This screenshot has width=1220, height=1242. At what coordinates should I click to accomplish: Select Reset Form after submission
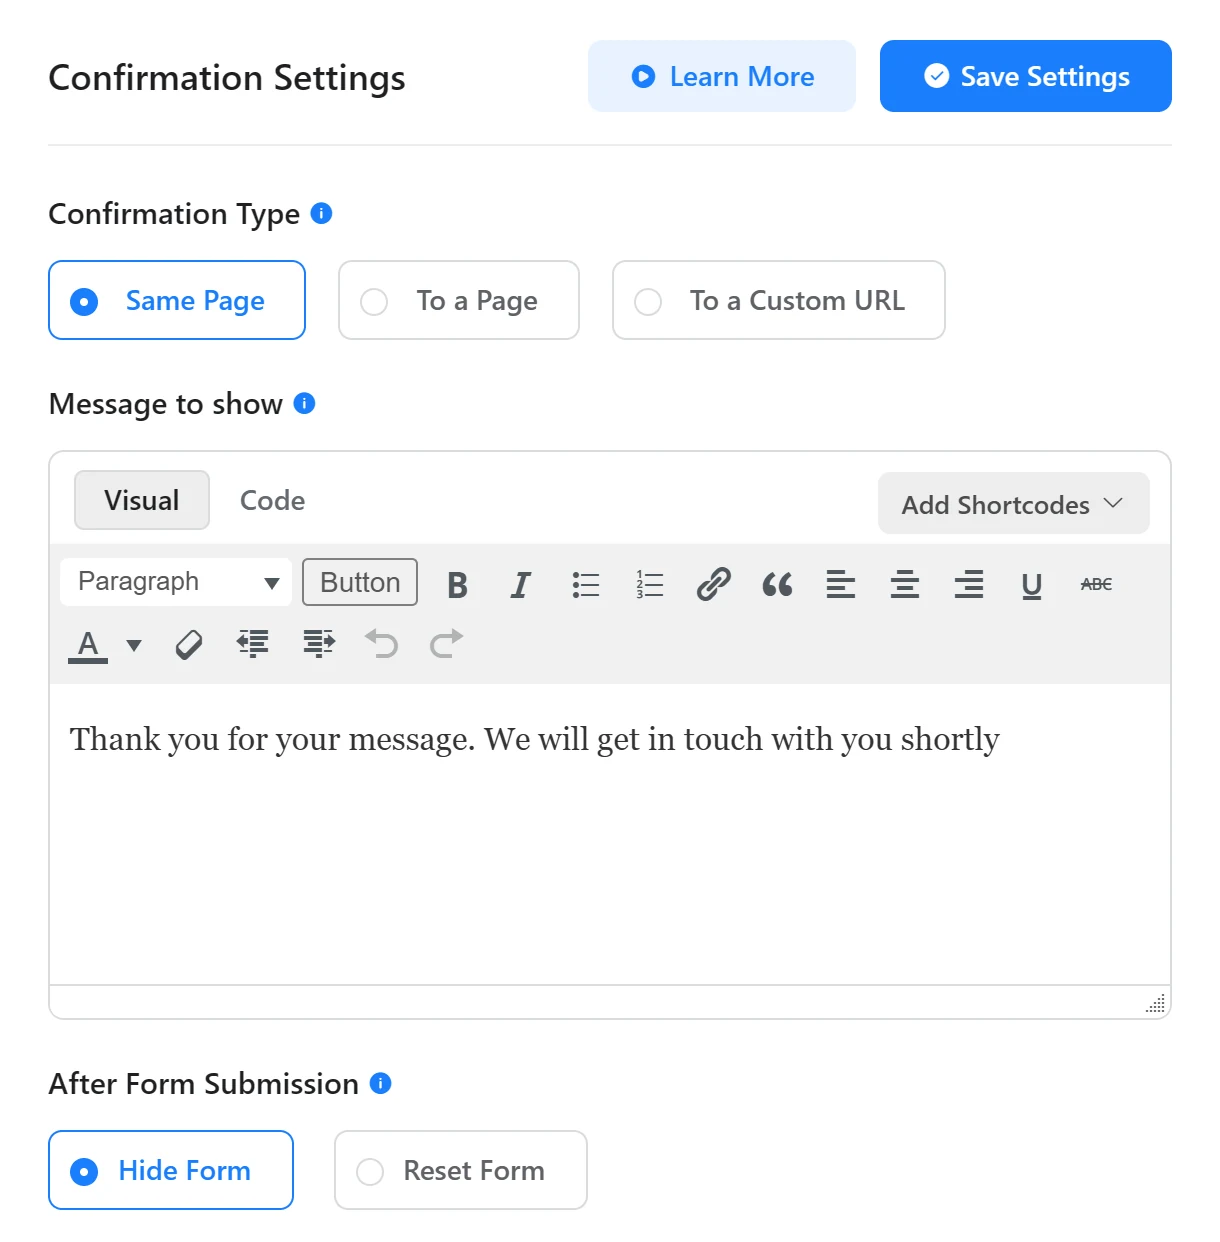coord(461,1170)
